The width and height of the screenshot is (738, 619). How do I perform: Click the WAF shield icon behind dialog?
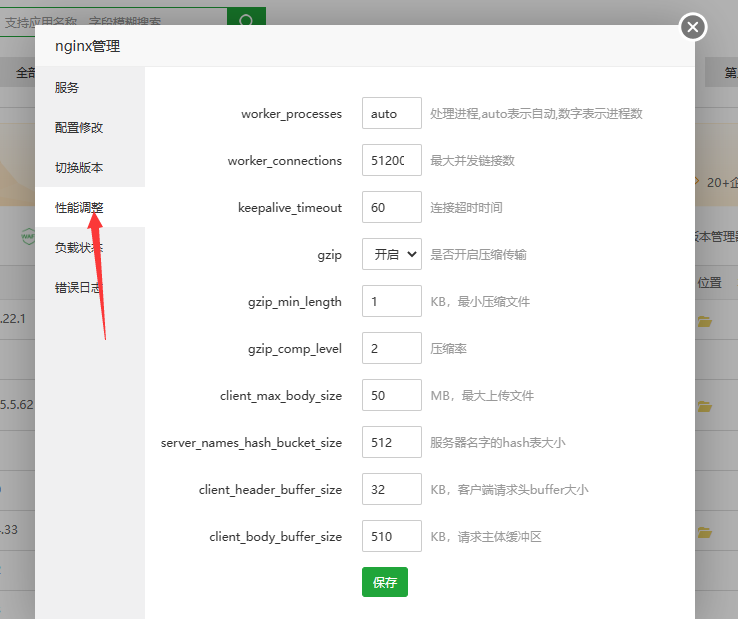point(28,236)
